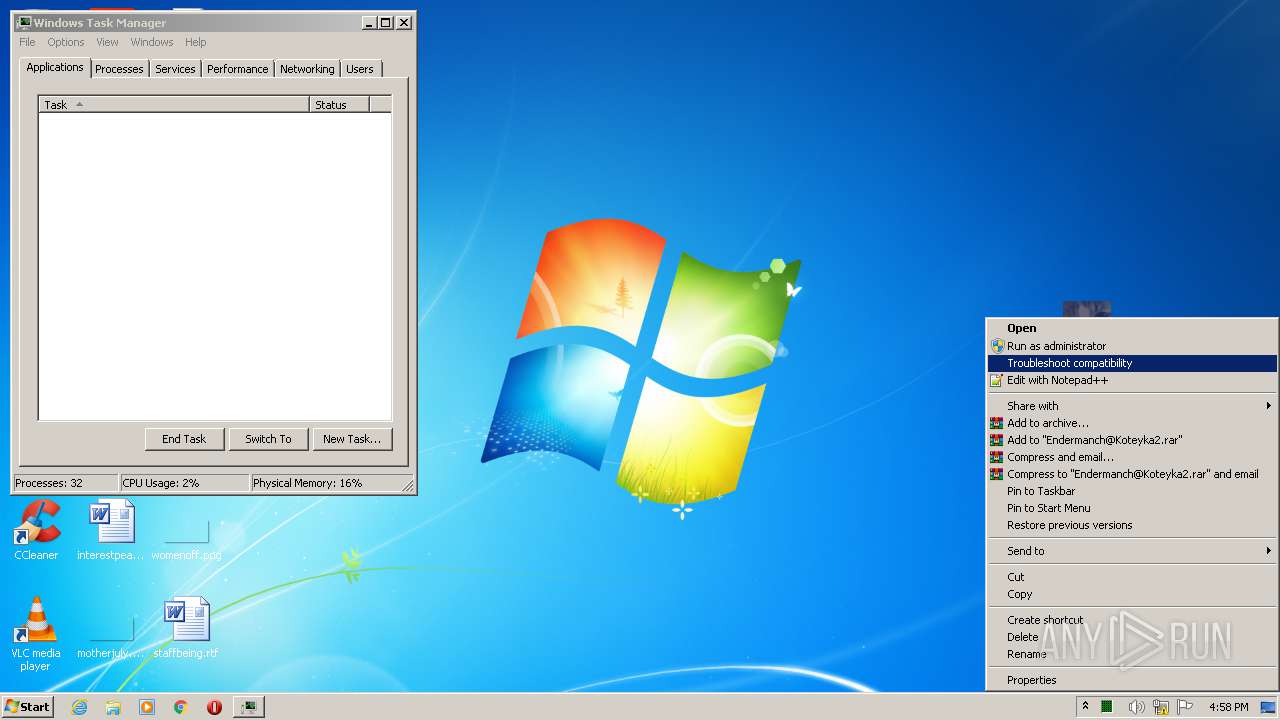Sort by Status column header
Viewport: 1280px width, 720px height.
[x=340, y=104]
